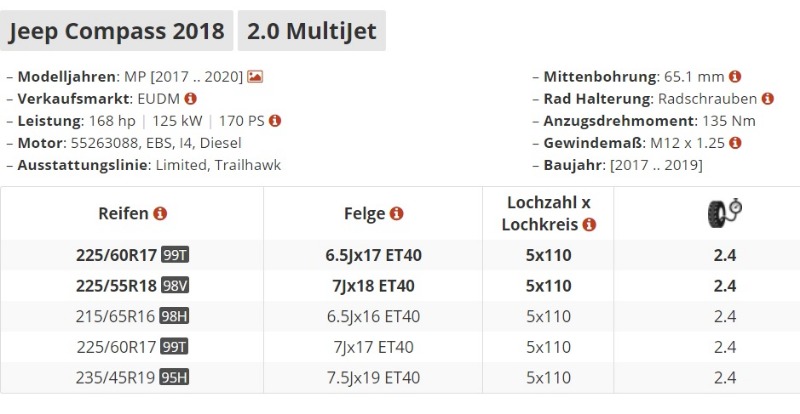This screenshot has width=800, height=414.
Task: Click the info icon next to Gewindemaß
Action: [x=735, y=142]
